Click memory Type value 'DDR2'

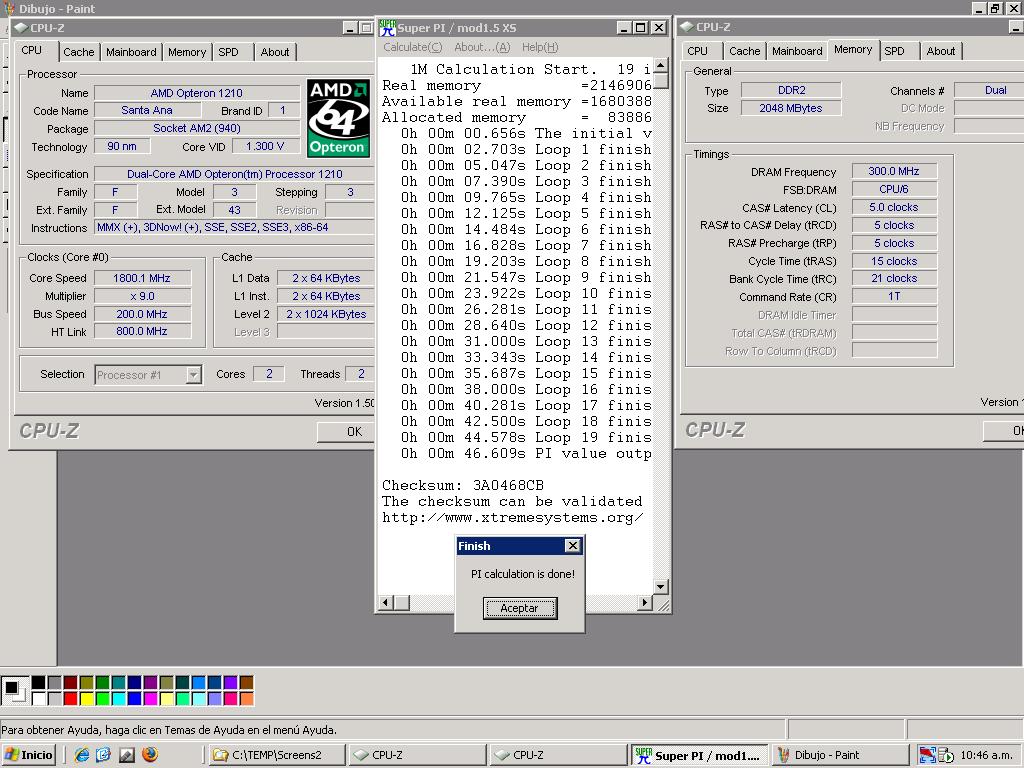tap(792, 90)
